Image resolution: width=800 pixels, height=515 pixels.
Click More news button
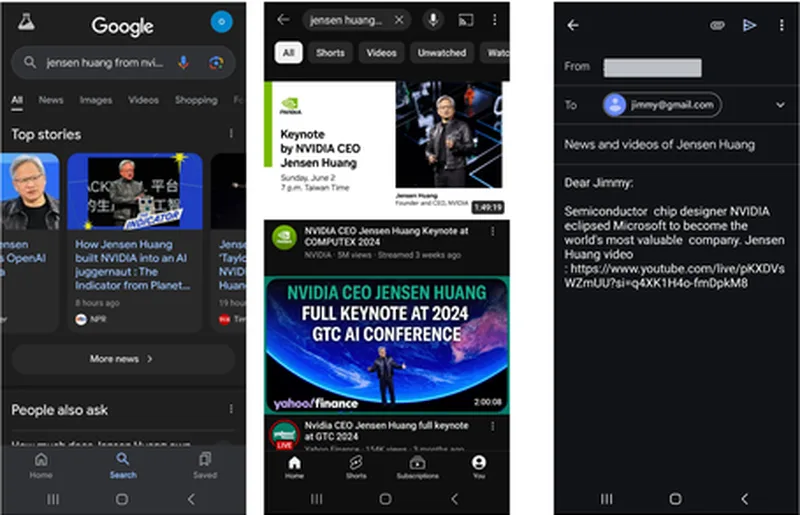(122, 359)
